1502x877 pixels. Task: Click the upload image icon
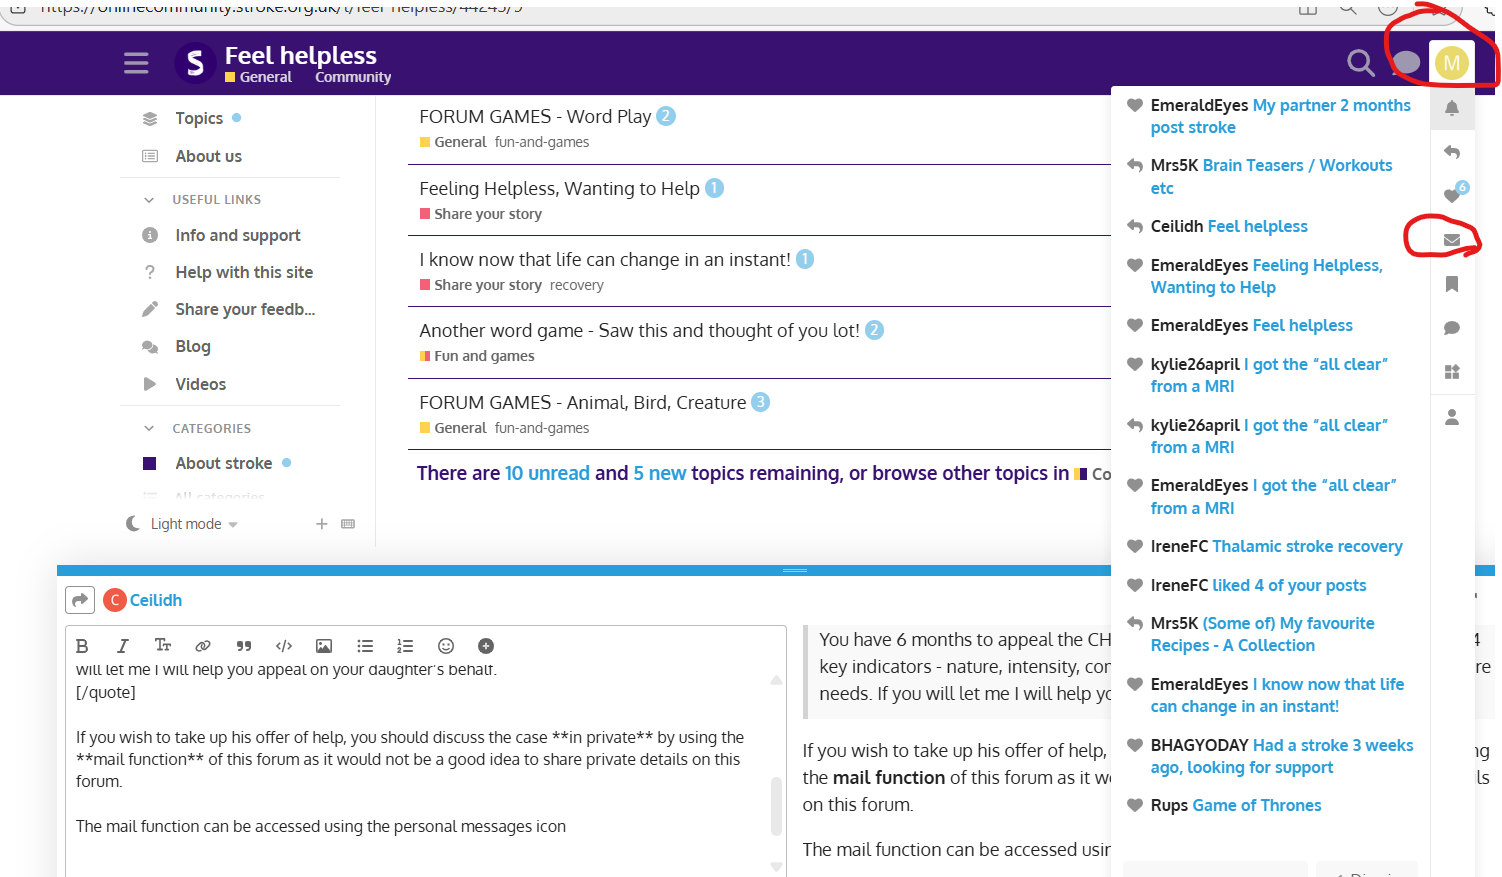(324, 646)
